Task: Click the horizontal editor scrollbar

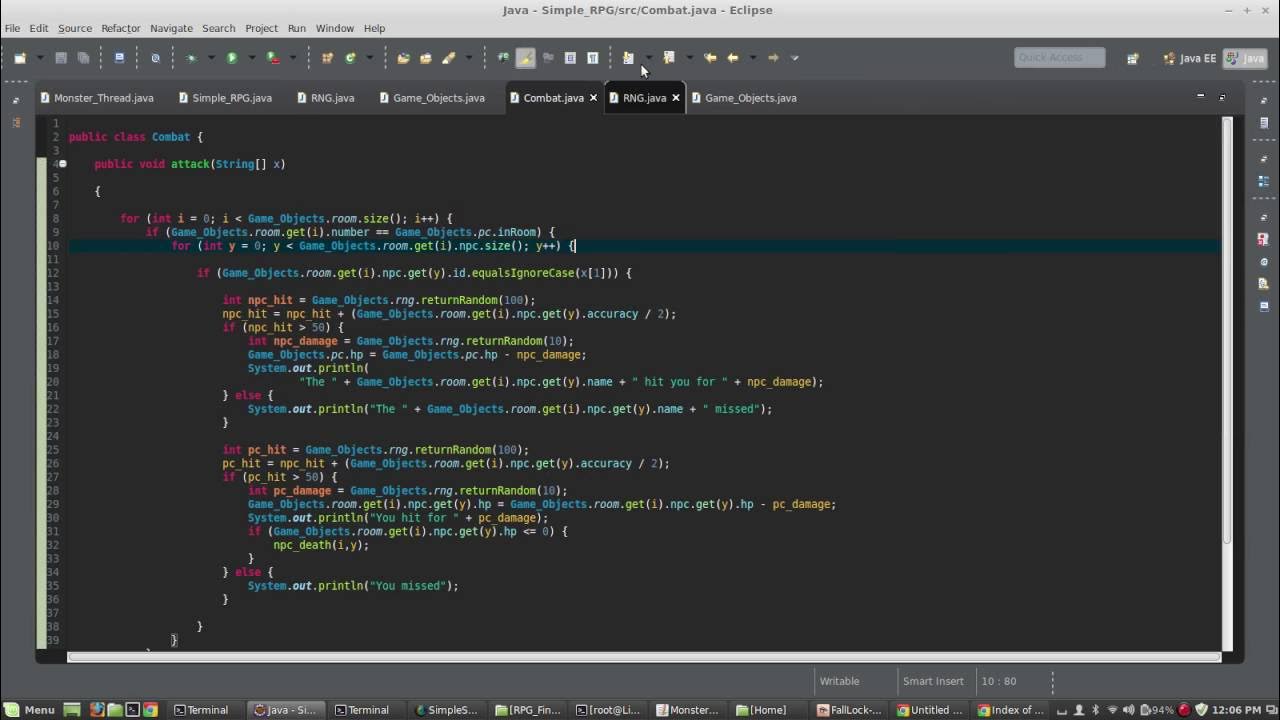Action: tap(644, 657)
